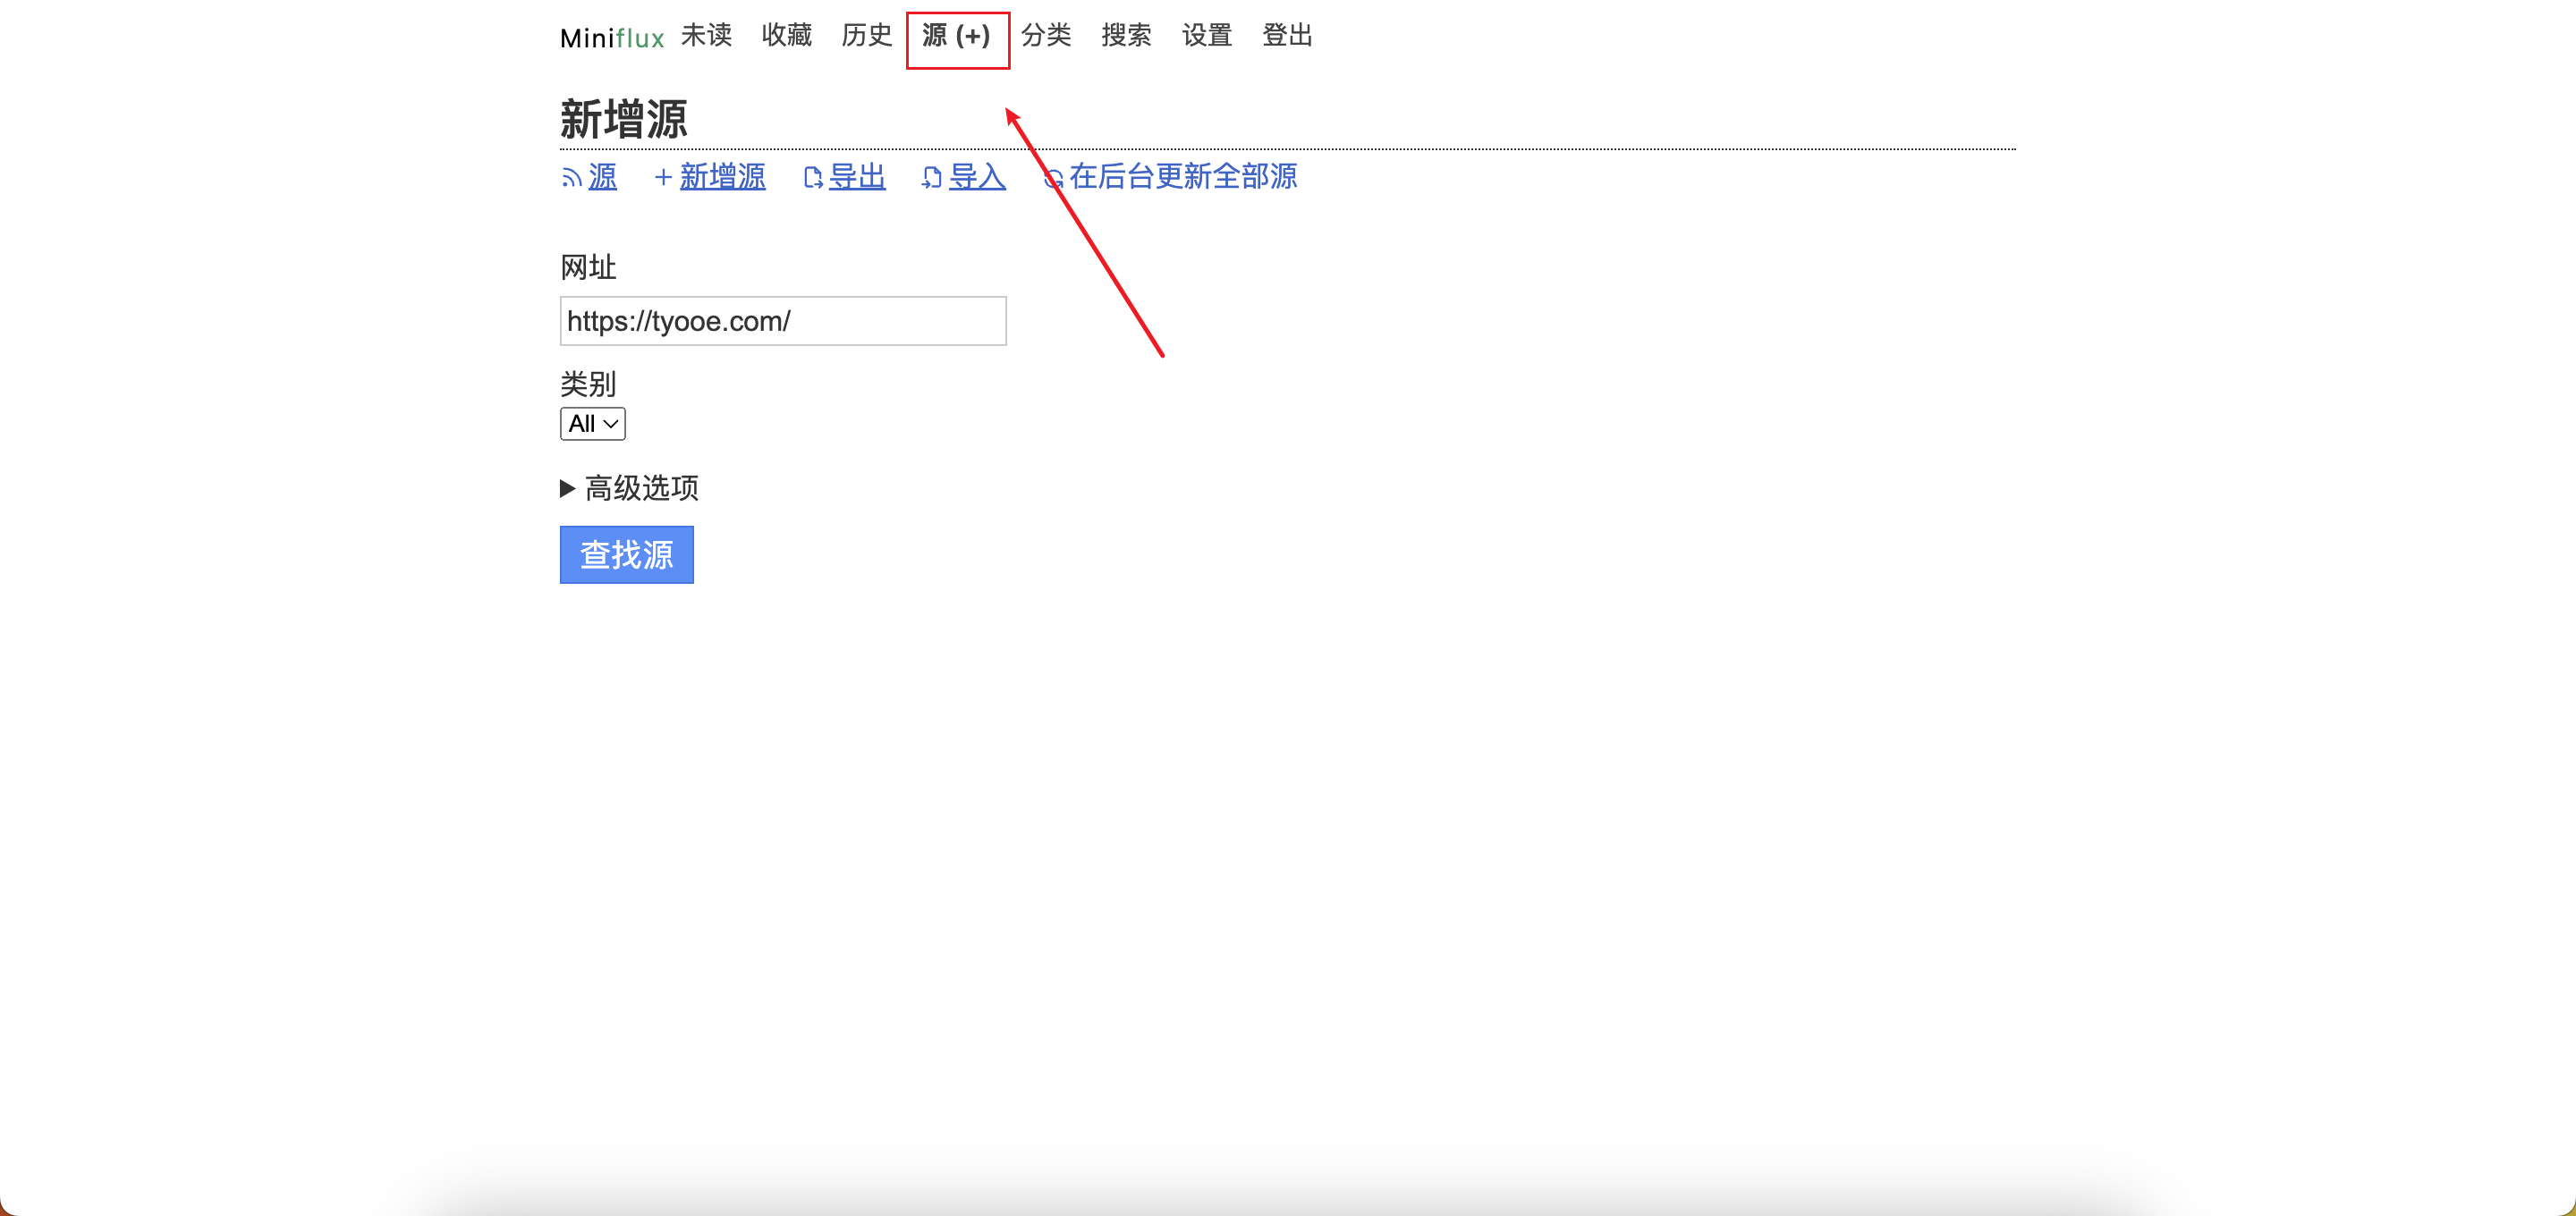Open the 类别 All dropdown

(592, 423)
